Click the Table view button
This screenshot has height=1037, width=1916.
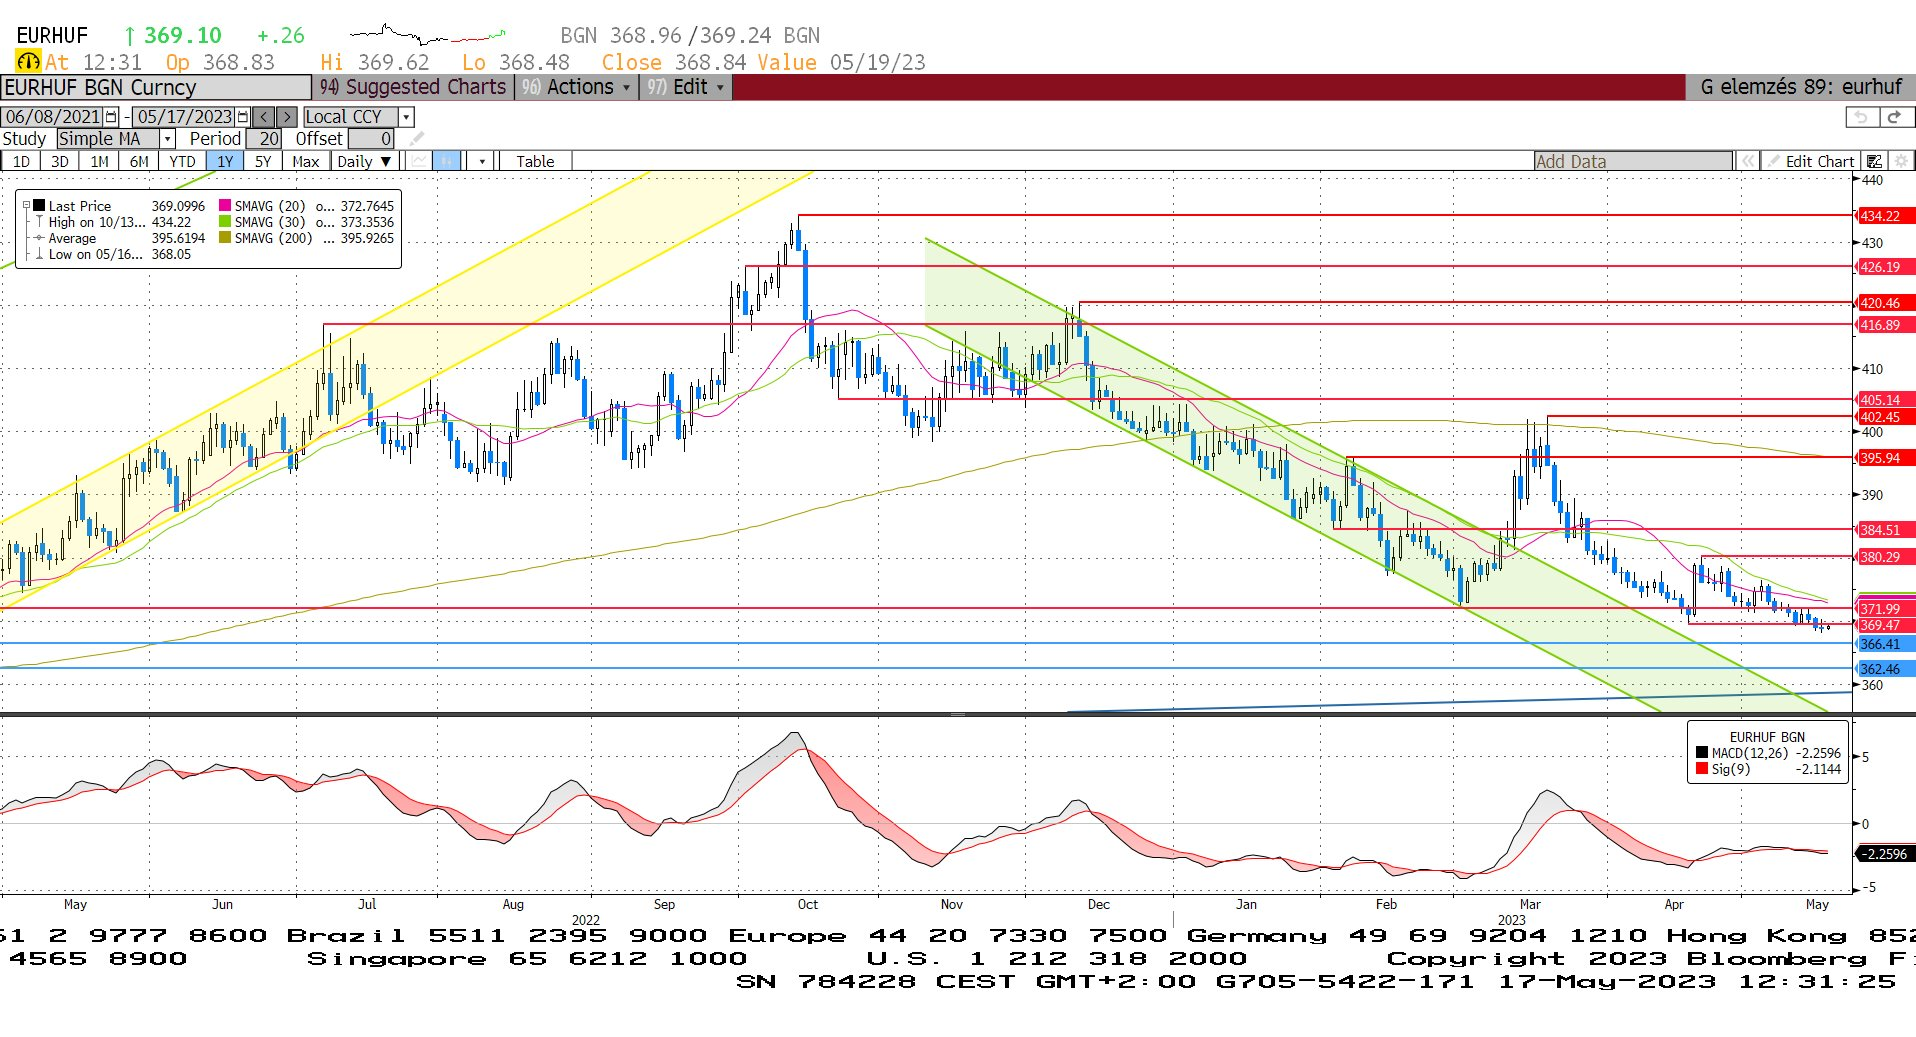[535, 161]
